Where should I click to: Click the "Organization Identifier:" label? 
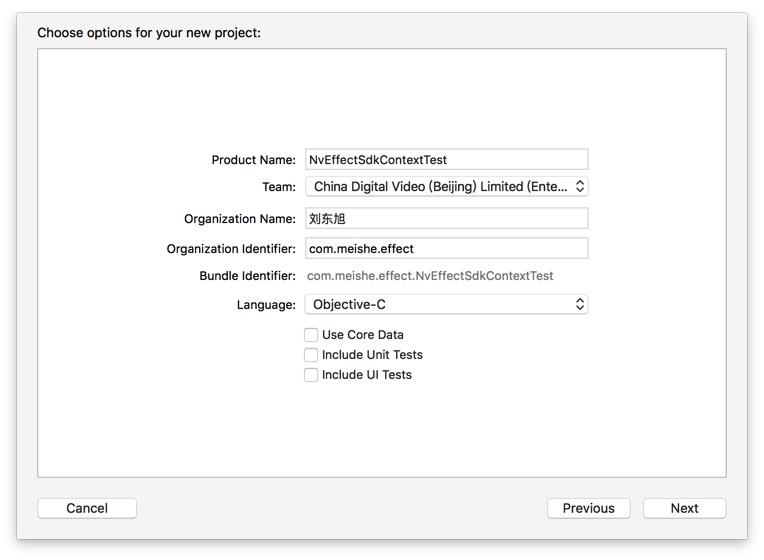(x=231, y=249)
